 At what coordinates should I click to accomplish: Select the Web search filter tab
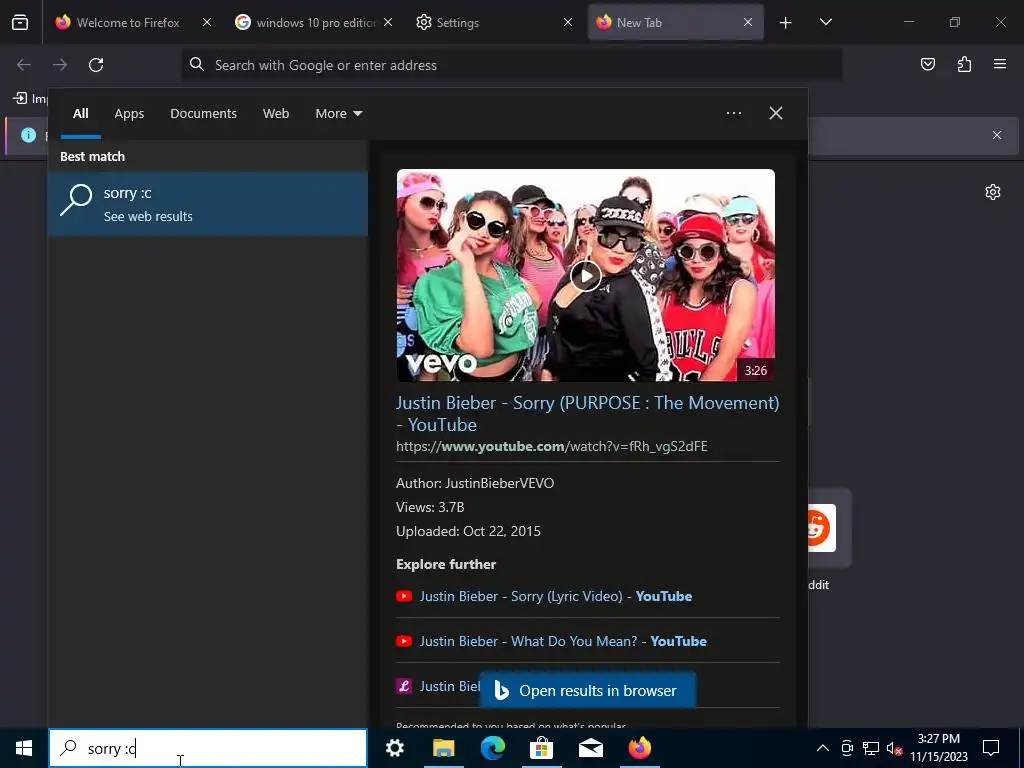coord(276,114)
